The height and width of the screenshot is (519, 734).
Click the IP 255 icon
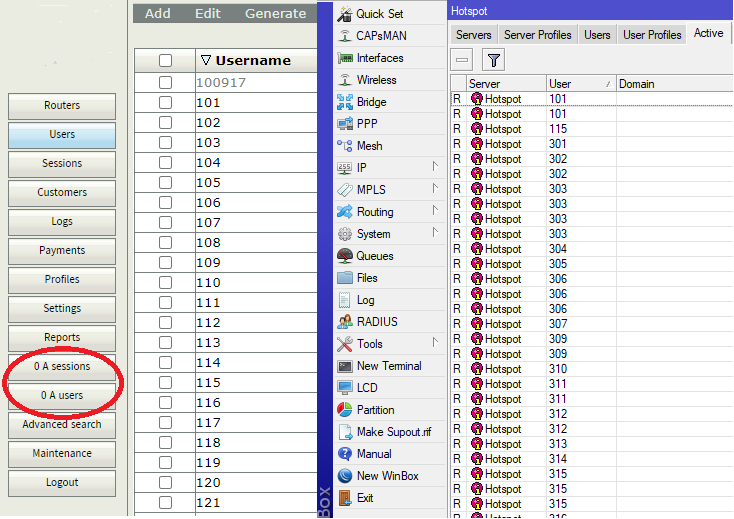pyautogui.click(x=345, y=168)
